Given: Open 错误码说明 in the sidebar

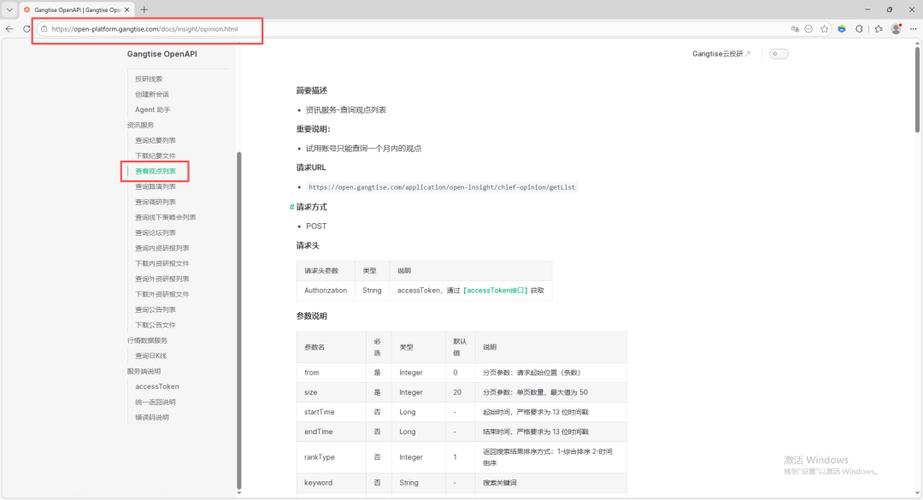Looking at the screenshot, I should pos(152,417).
